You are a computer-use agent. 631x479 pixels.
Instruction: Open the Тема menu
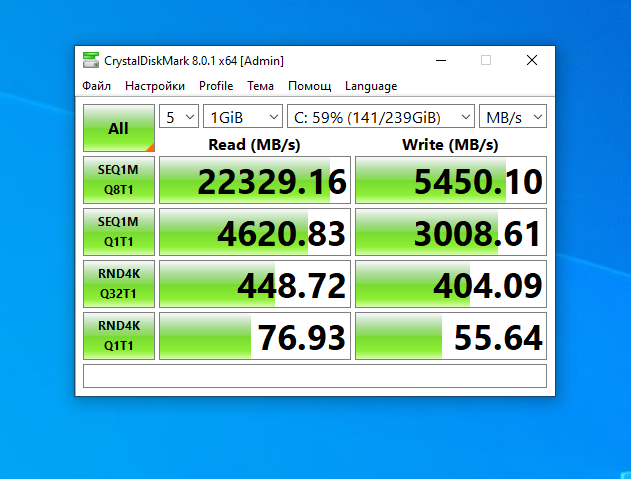click(260, 86)
